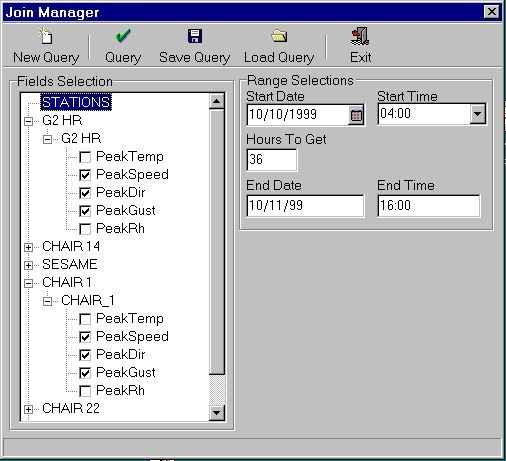Image resolution: width=506 pixels, height=461 pixels.
Task: Click the Hours To Get input field
Action: tap(271, 160)
